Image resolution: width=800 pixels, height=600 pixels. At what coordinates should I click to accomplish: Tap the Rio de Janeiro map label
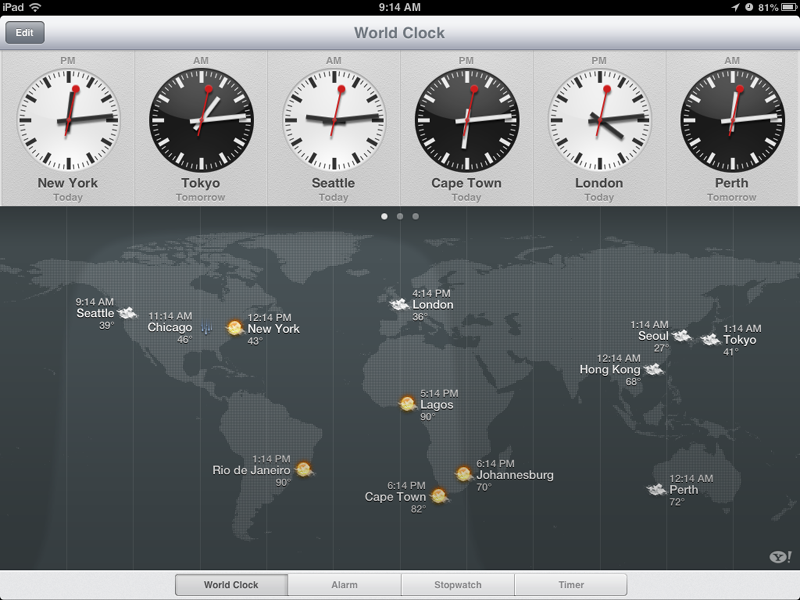pyautogui.click(x=252, y=470)
